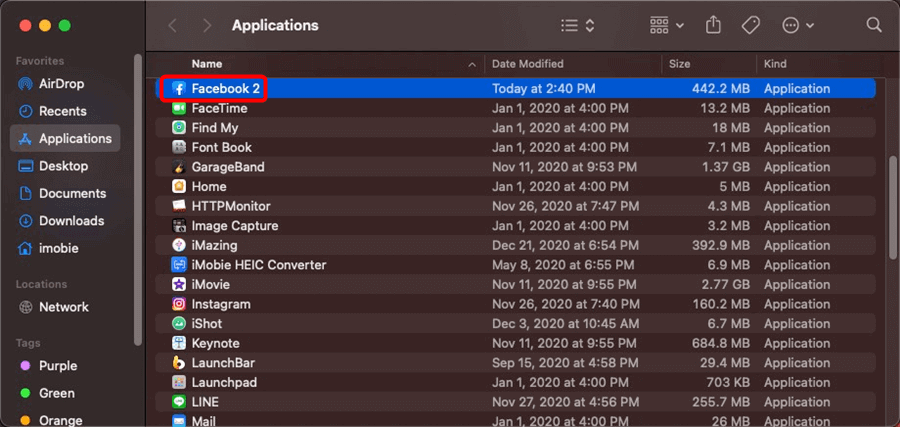Select Applications in sidebar
The height and width of the screenshot is (427, 900).
click(x=65, y=138)
